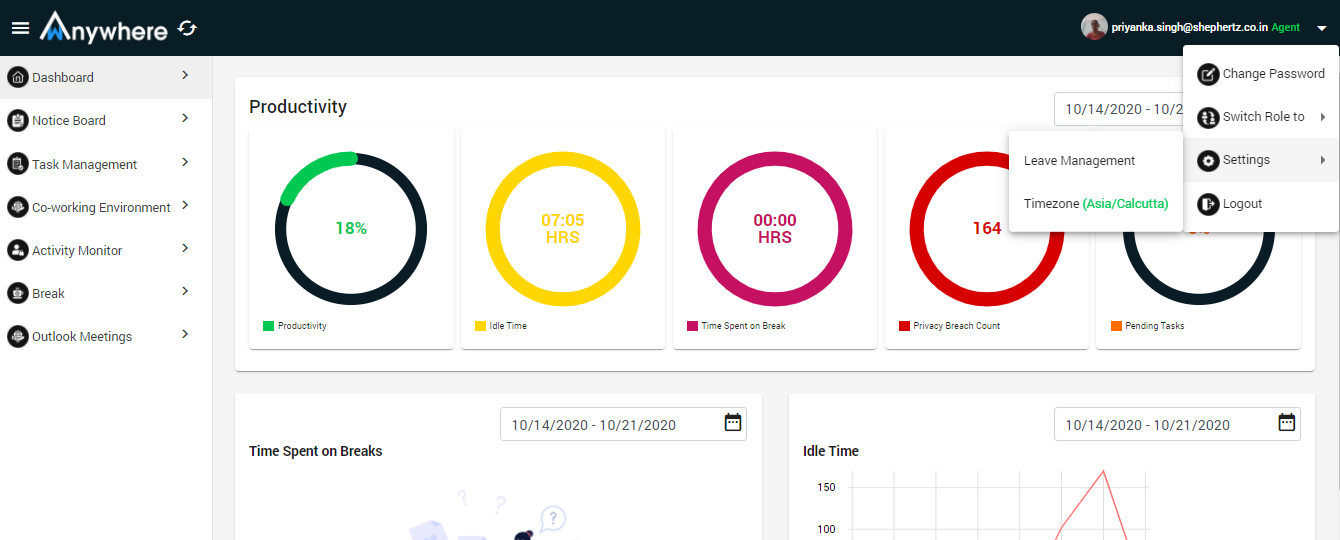The height and width of the screenshot is (540, 1340).
Task: Open Dashboard from the sidebar
Action: click(106, 77)
